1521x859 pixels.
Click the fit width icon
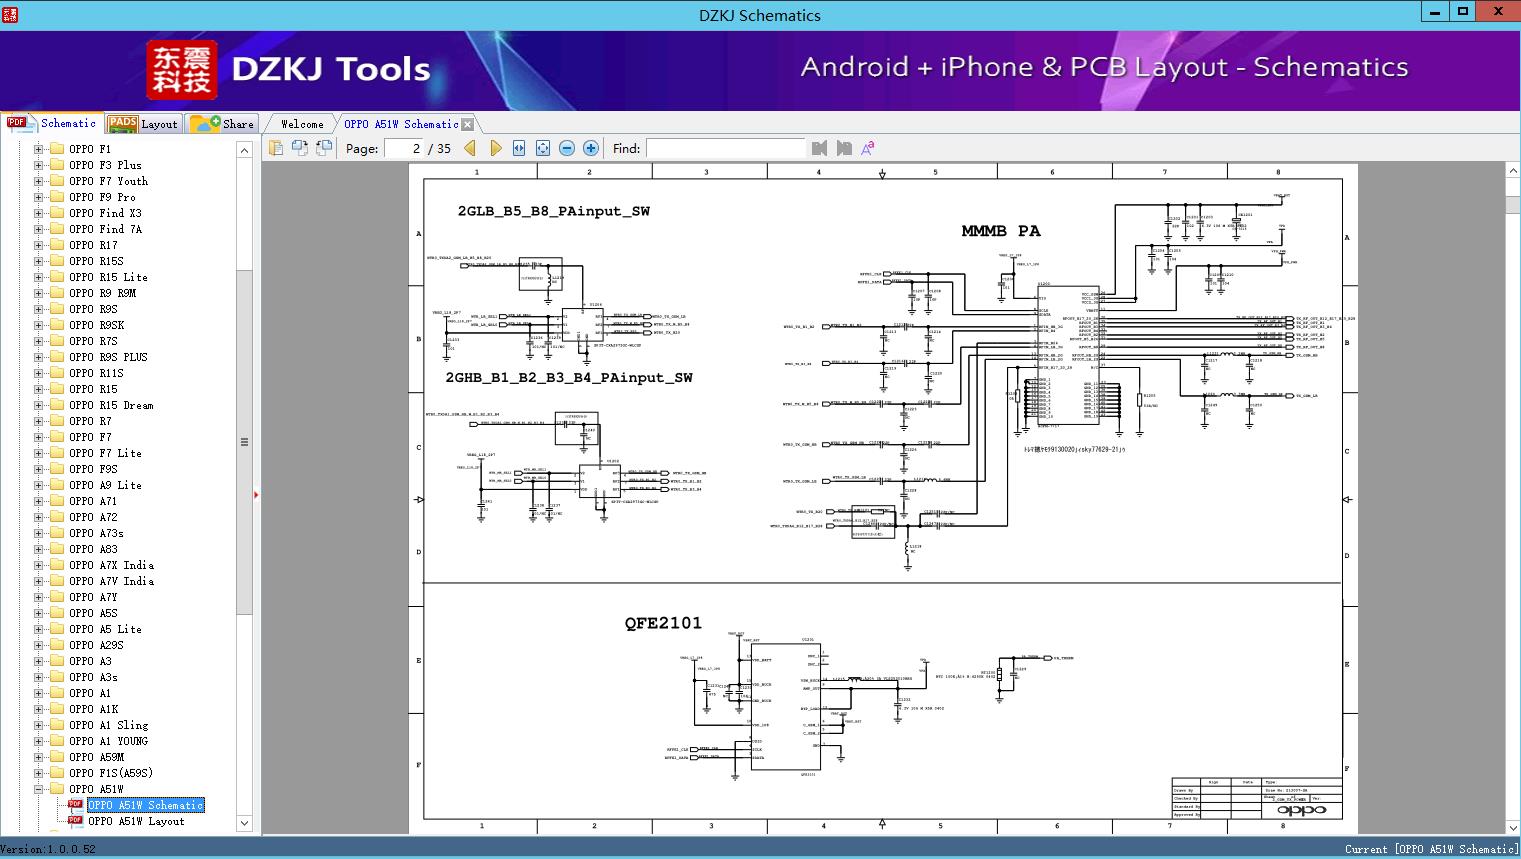519,148
